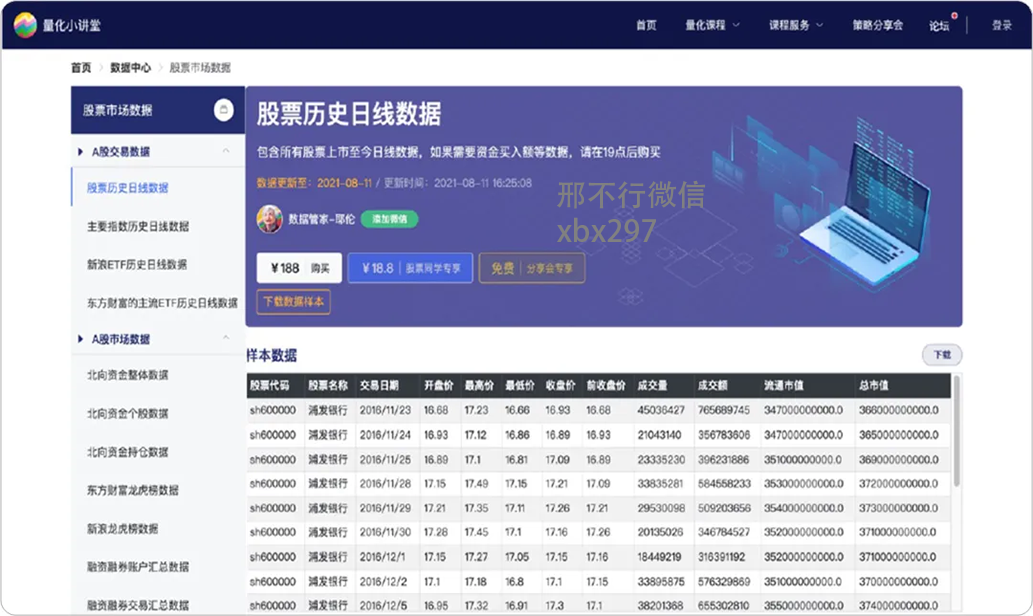
Task: Click 数据中心 breadcrumb link
Action: click(x=130, y=67)
